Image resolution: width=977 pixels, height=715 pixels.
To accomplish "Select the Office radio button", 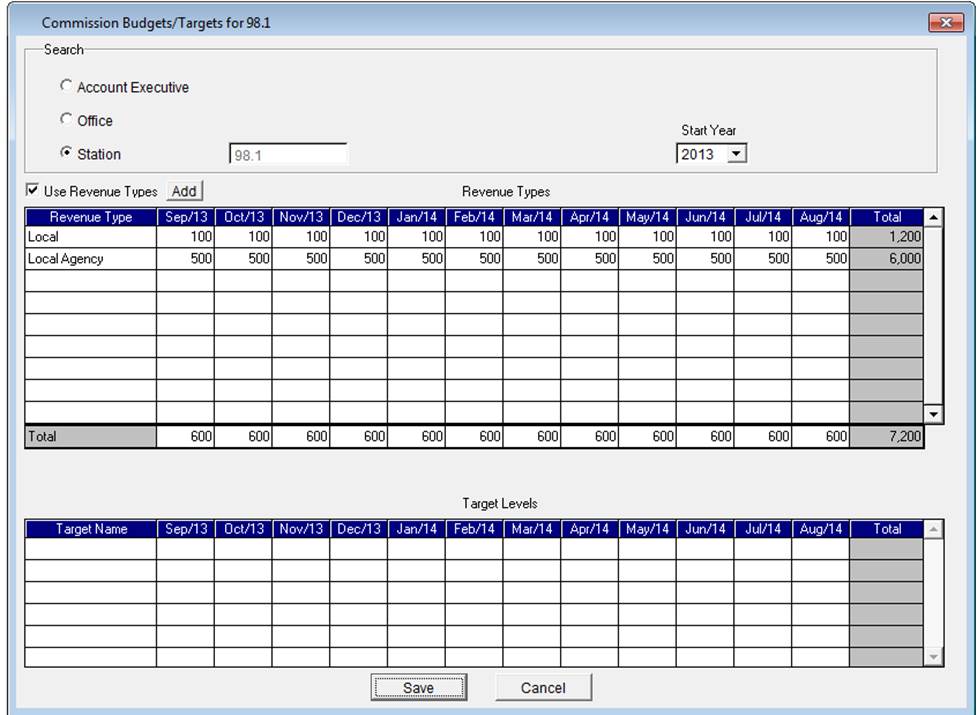I will pos(67,120).
